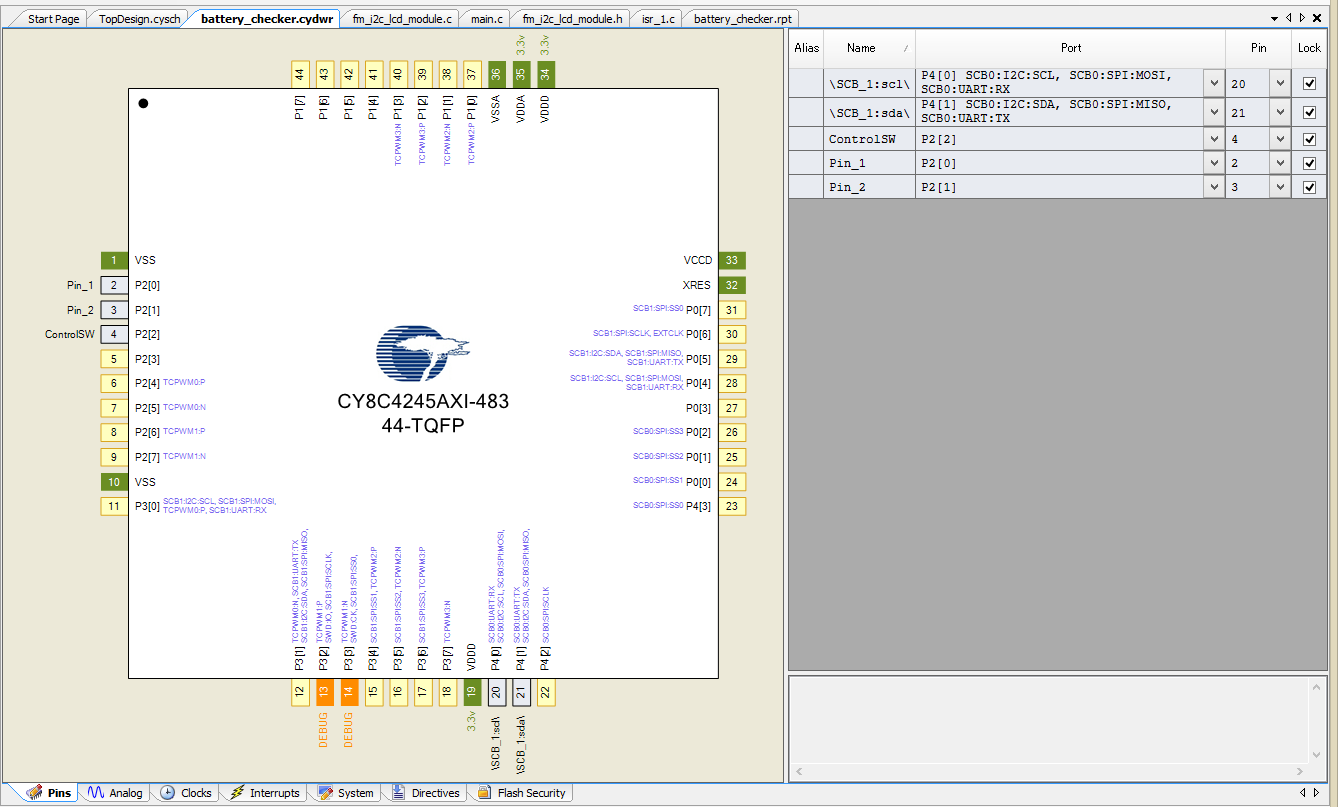Select package pin 20 for SCB_1:scl

point(496,692)
